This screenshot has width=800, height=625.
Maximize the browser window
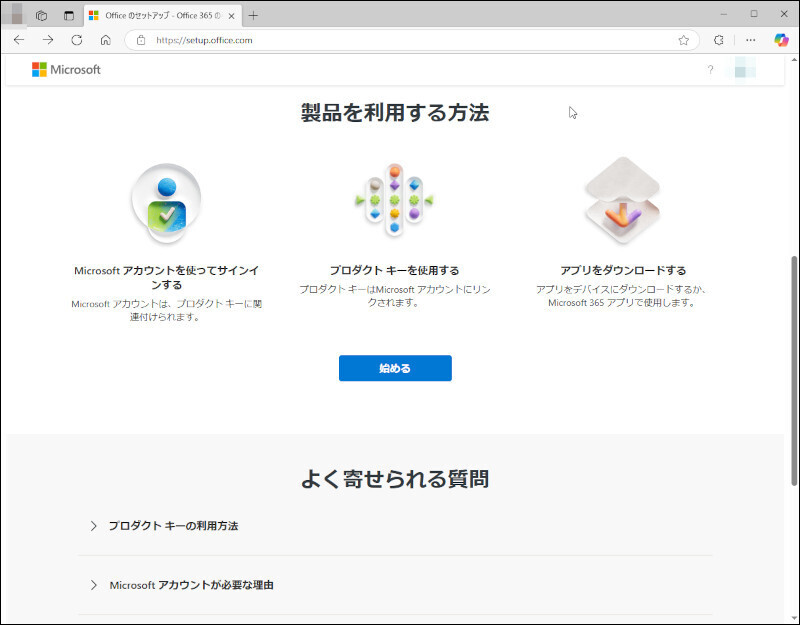(x=754, y=14)
